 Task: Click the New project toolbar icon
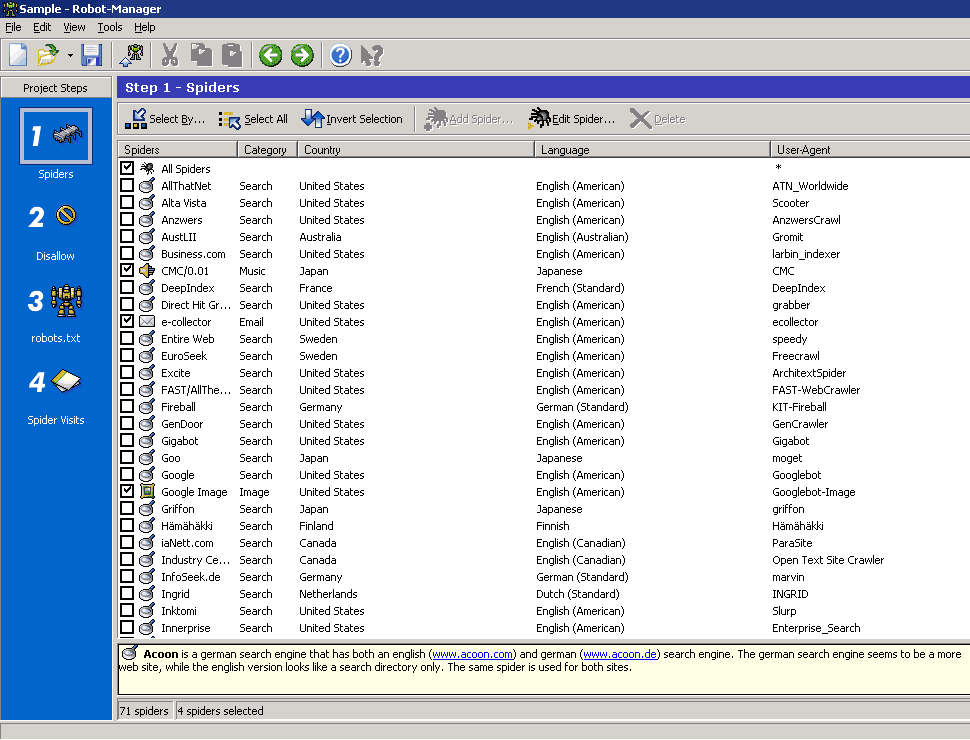(18, 56)
